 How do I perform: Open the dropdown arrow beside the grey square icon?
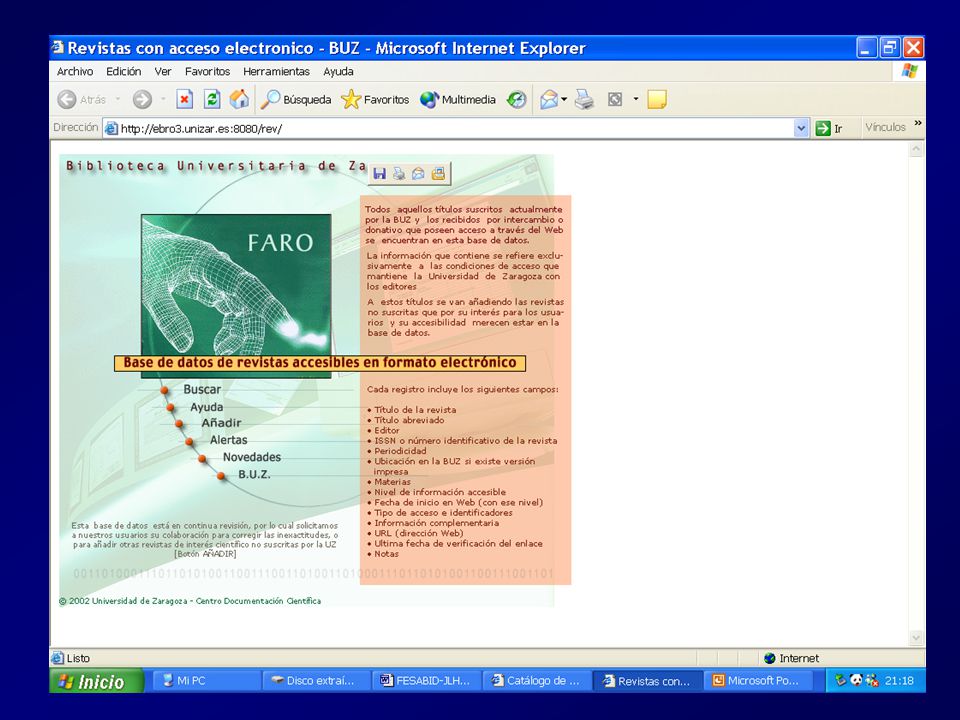636,99
